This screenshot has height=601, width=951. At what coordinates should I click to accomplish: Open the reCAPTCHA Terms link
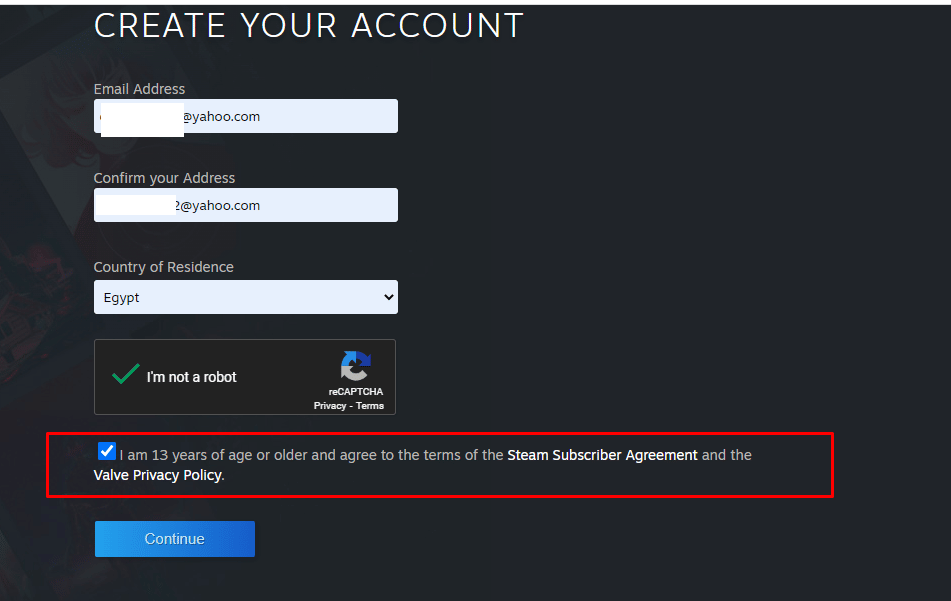pos(370,406)
